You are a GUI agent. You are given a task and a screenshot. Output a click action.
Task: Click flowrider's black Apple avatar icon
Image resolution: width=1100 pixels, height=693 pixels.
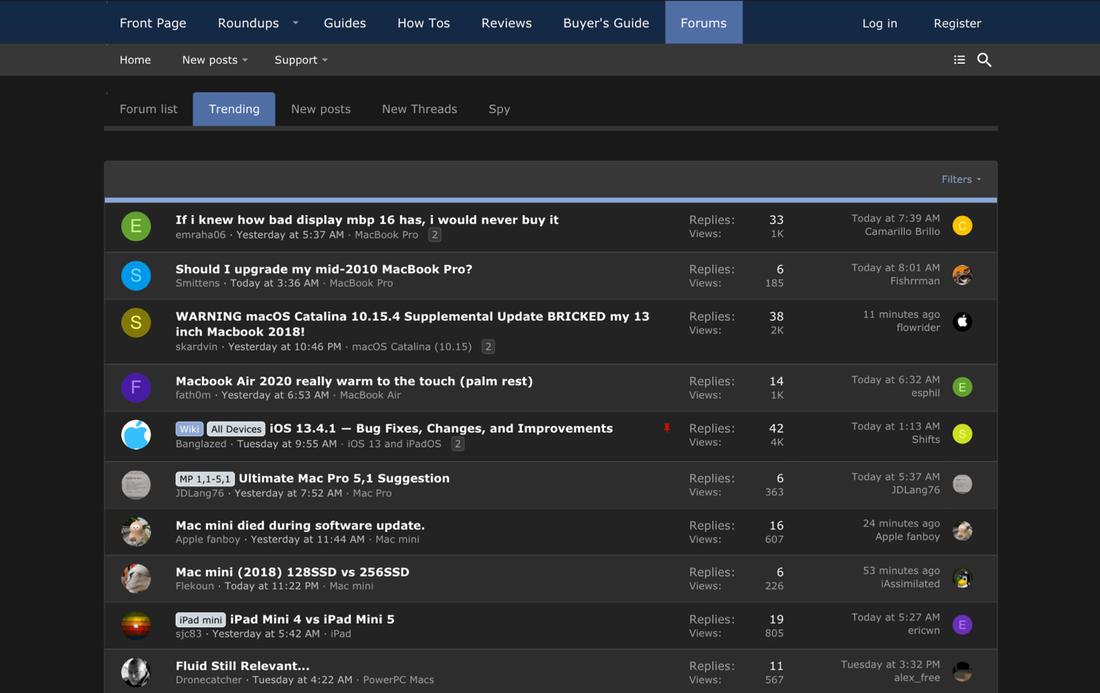click(962, 322)
